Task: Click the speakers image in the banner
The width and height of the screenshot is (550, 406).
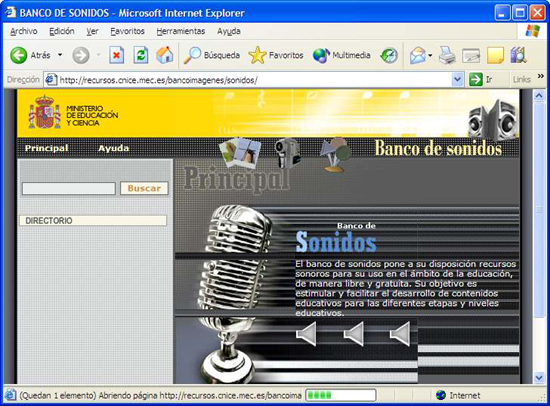Action: pos(493,119)
